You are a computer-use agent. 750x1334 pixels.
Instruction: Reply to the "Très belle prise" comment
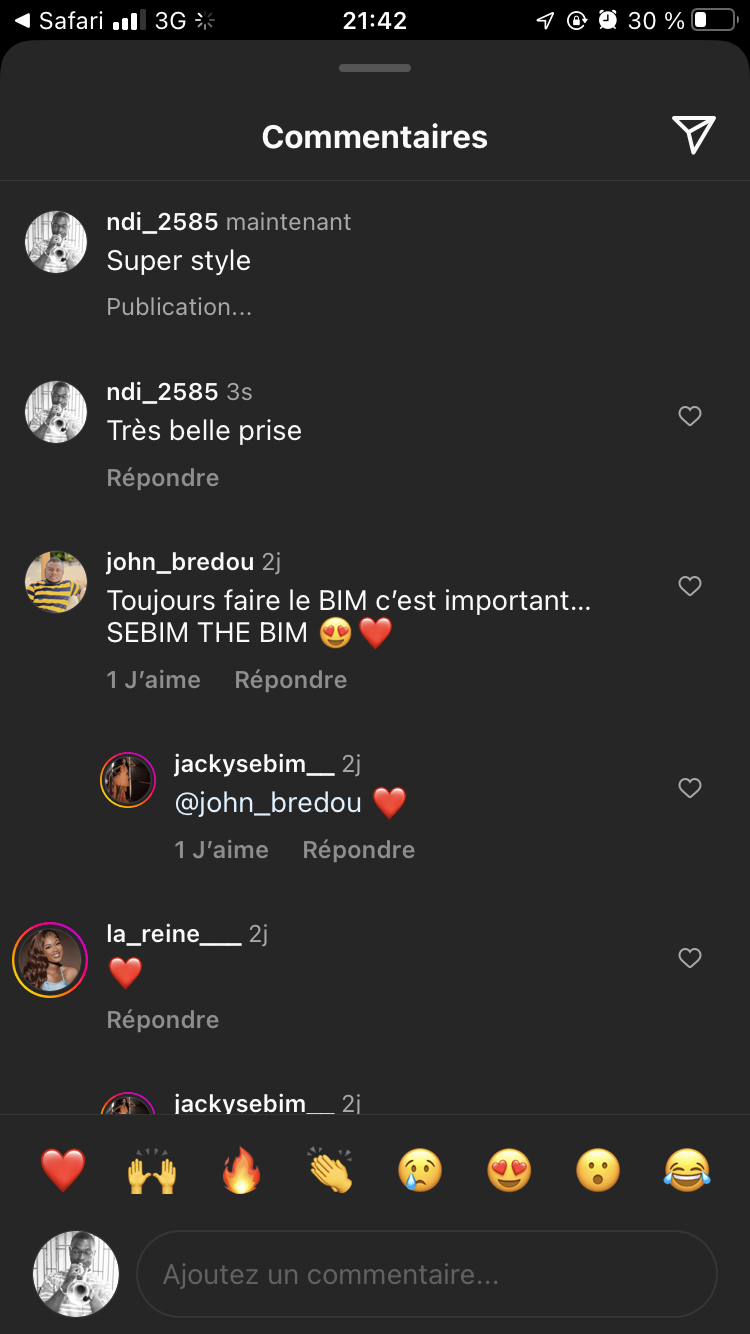tap(163, 478)
